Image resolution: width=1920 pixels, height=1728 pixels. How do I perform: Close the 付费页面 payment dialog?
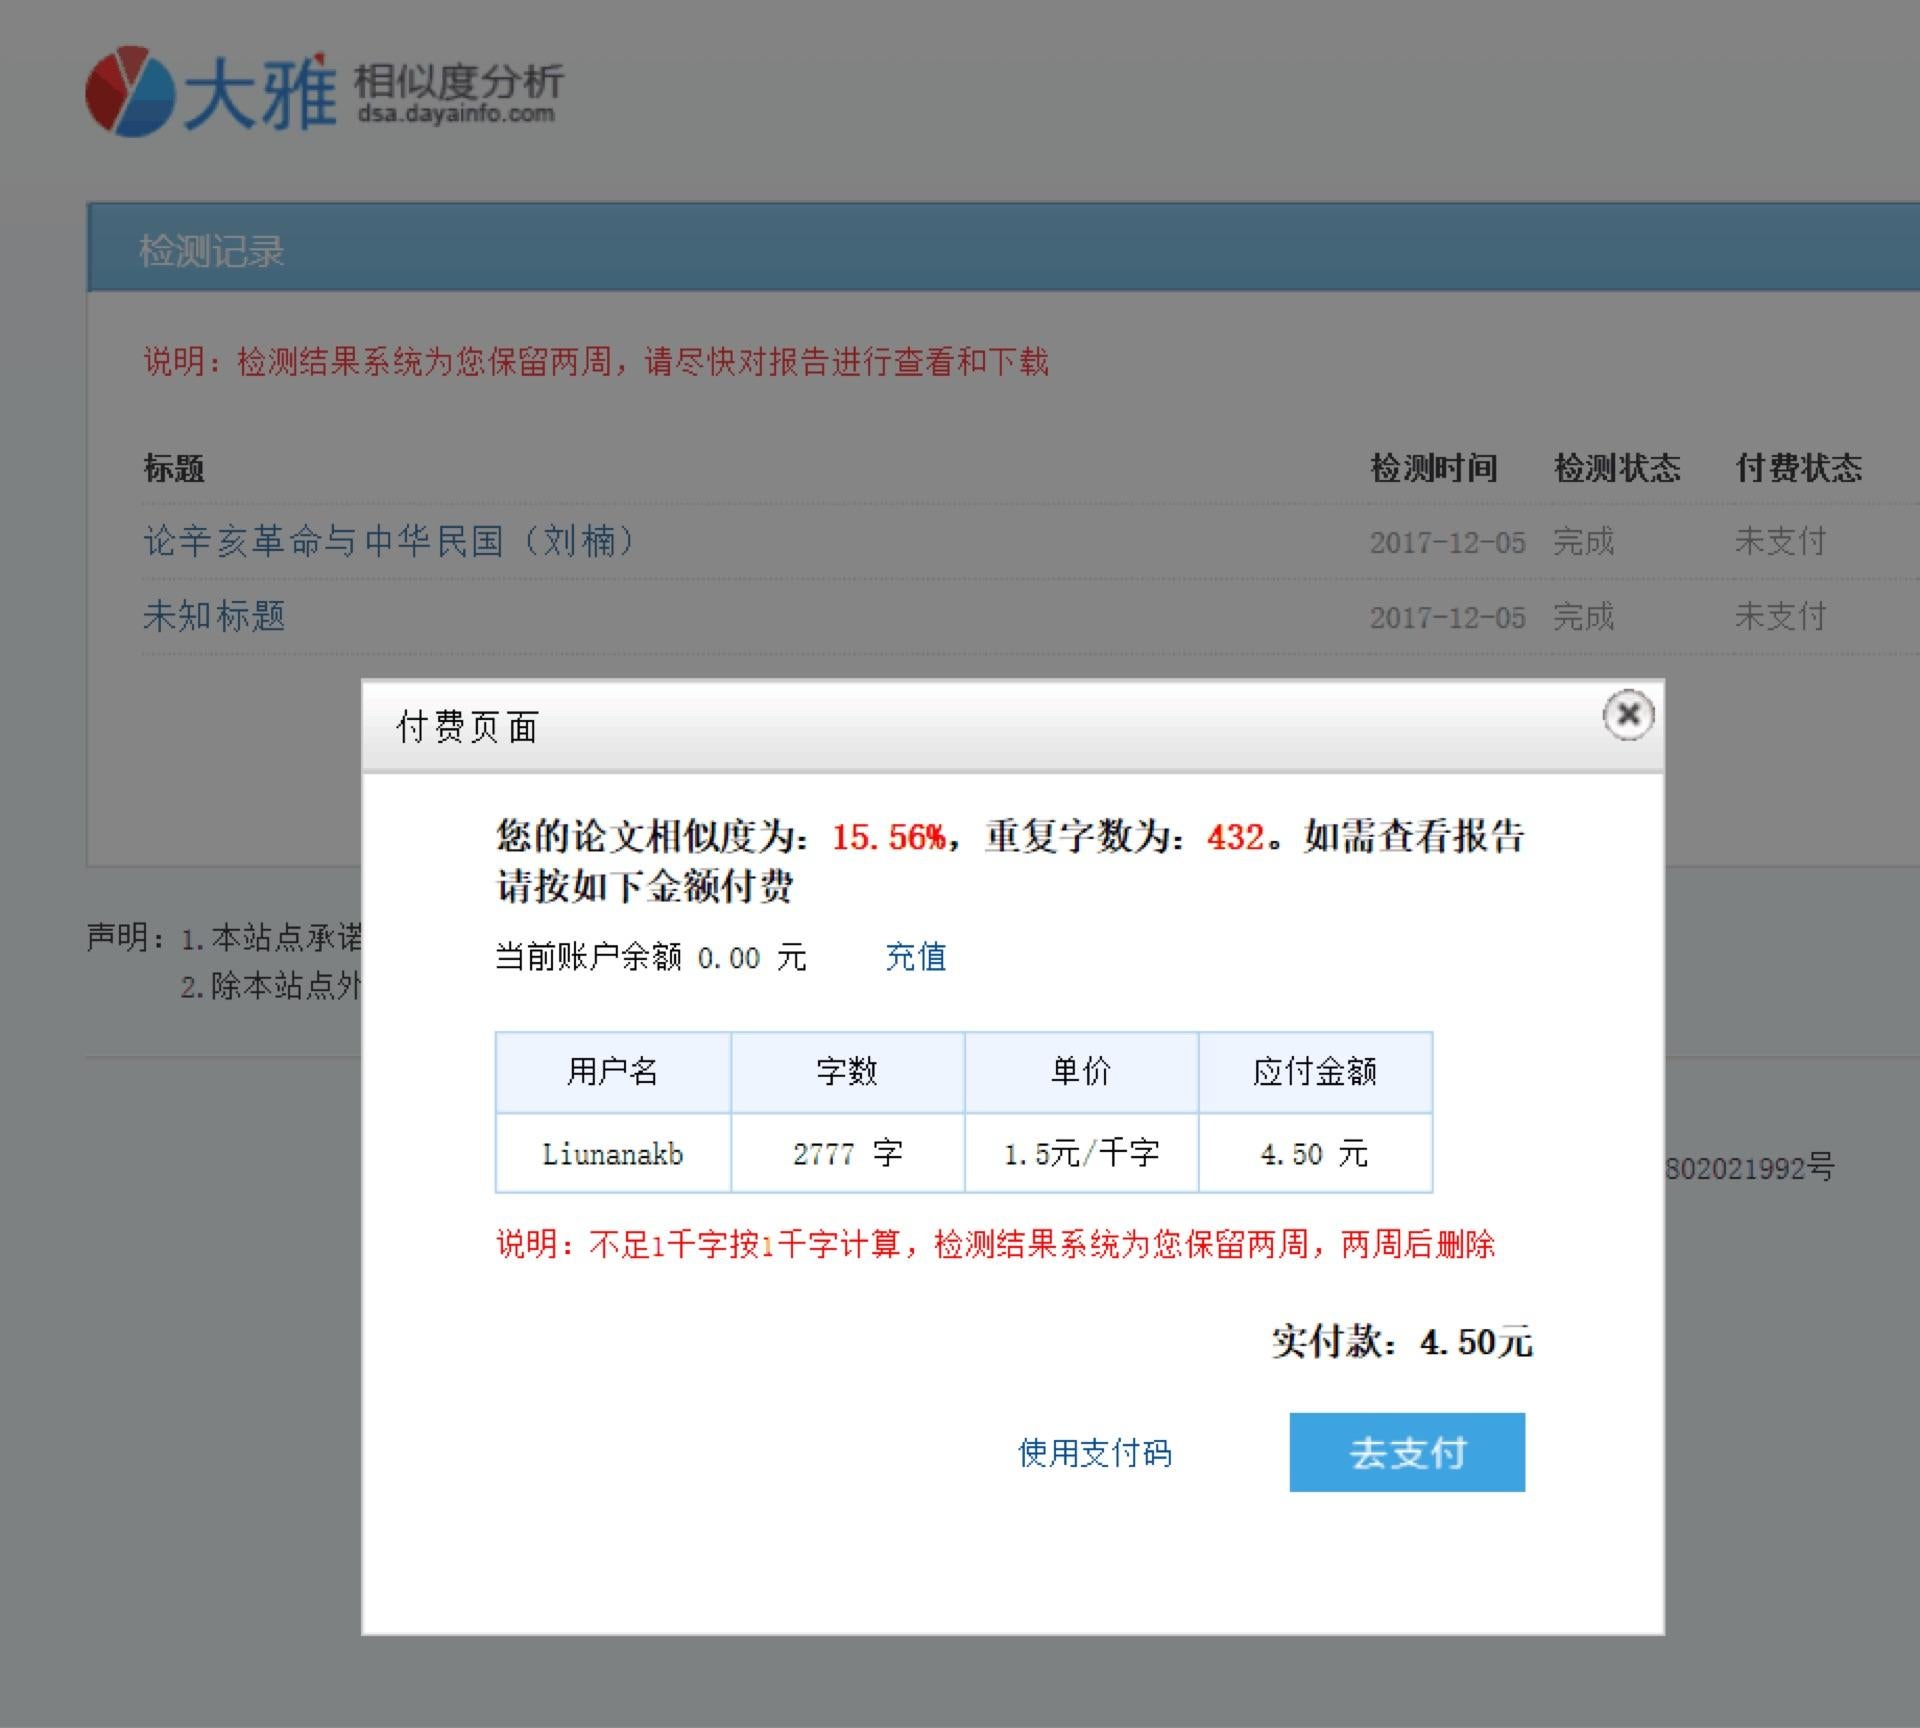(x=1628, y=715)
